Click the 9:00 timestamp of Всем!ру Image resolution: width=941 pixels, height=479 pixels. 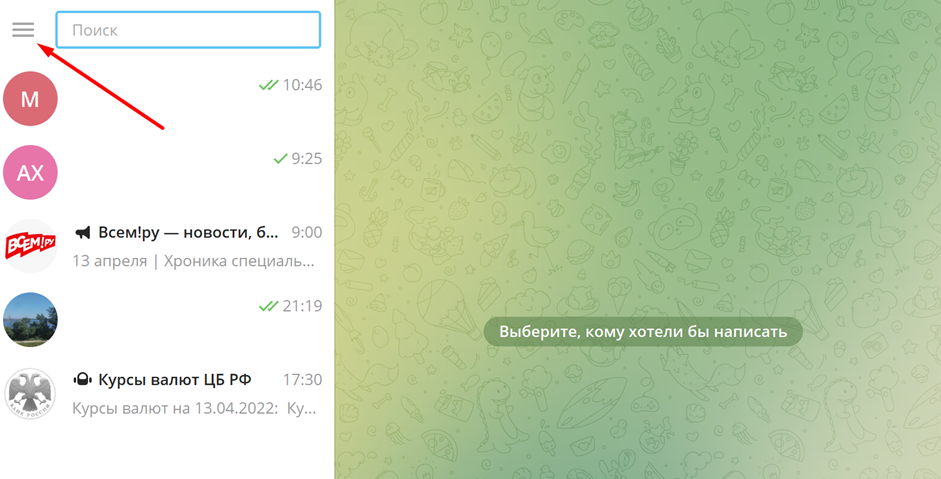pos(307,232)
